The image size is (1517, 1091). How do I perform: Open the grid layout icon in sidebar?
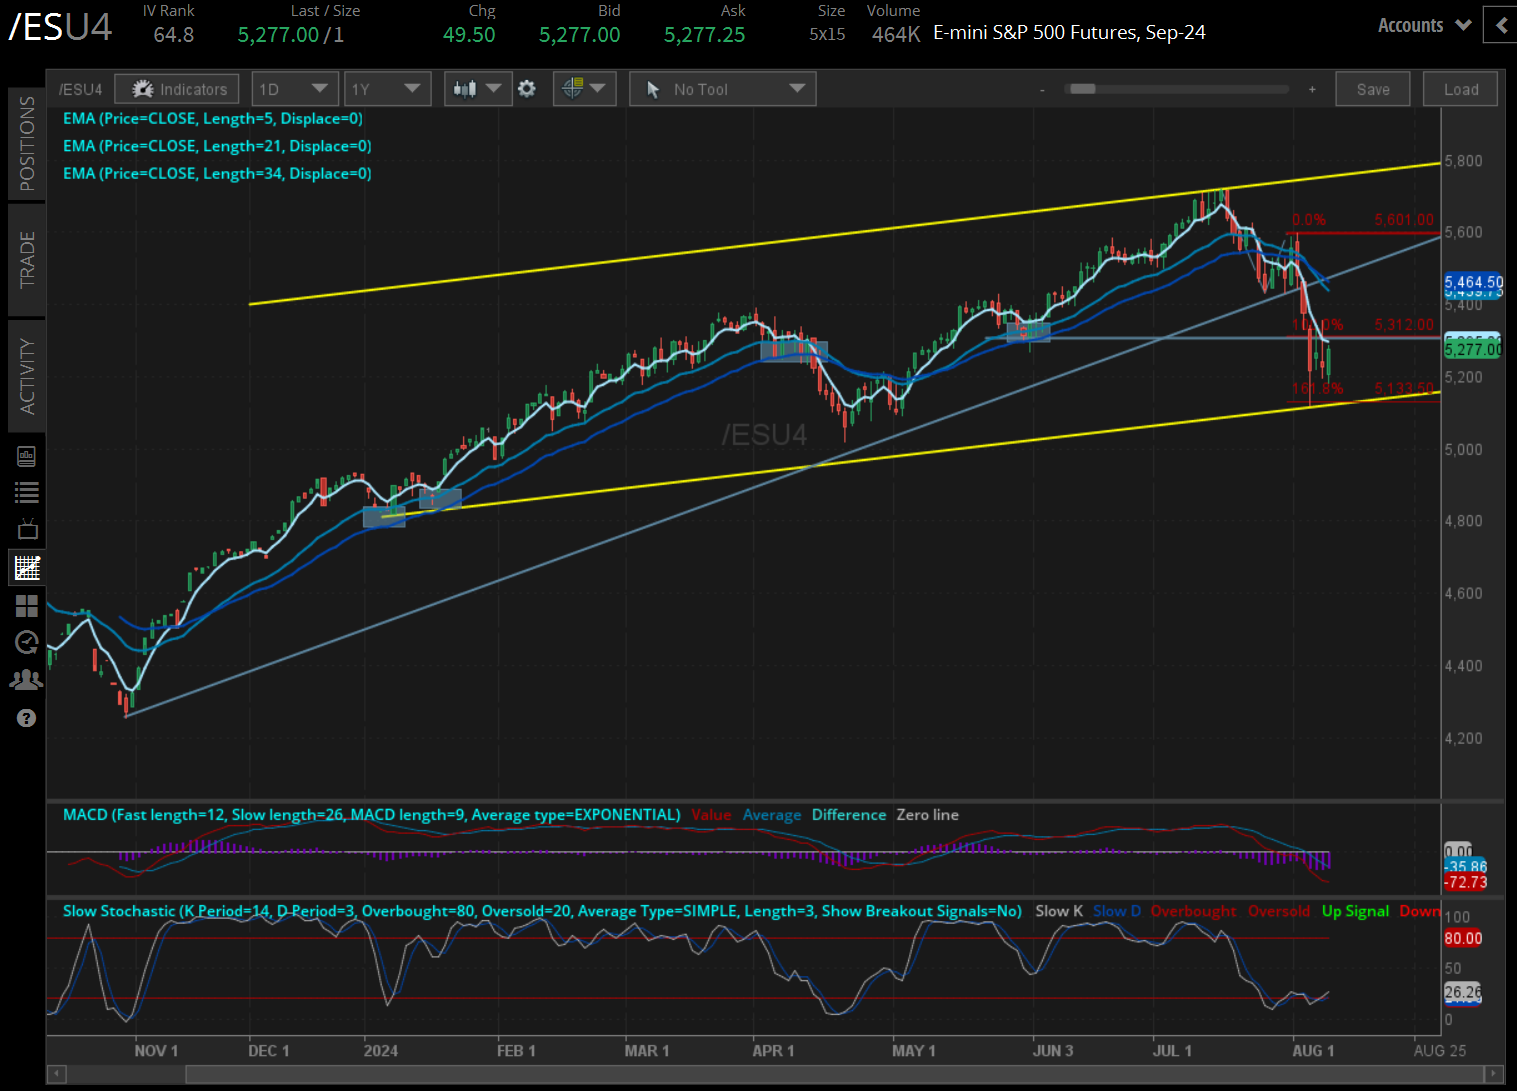27,605
